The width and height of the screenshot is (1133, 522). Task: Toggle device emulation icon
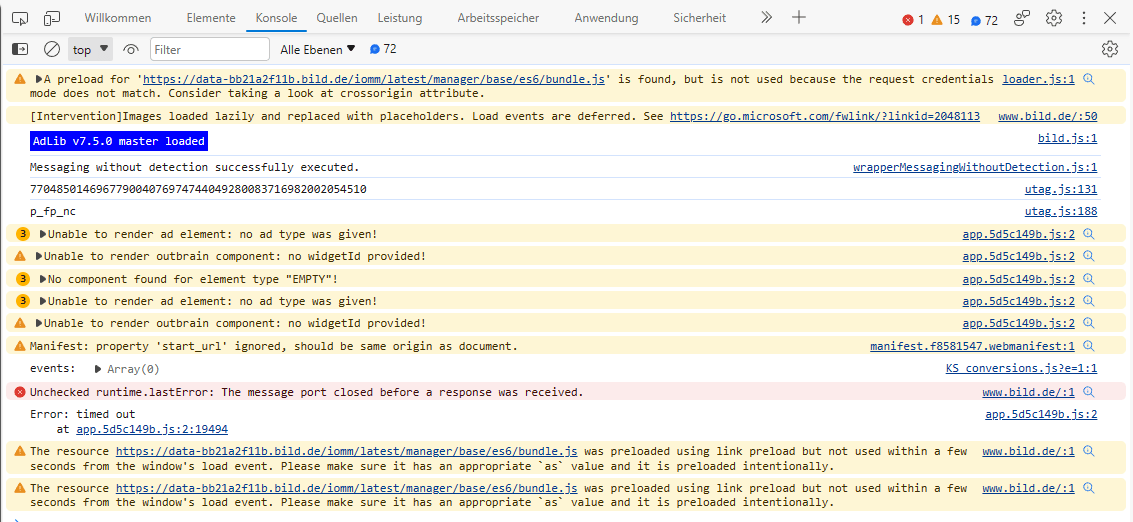click(x=51, y=18)
